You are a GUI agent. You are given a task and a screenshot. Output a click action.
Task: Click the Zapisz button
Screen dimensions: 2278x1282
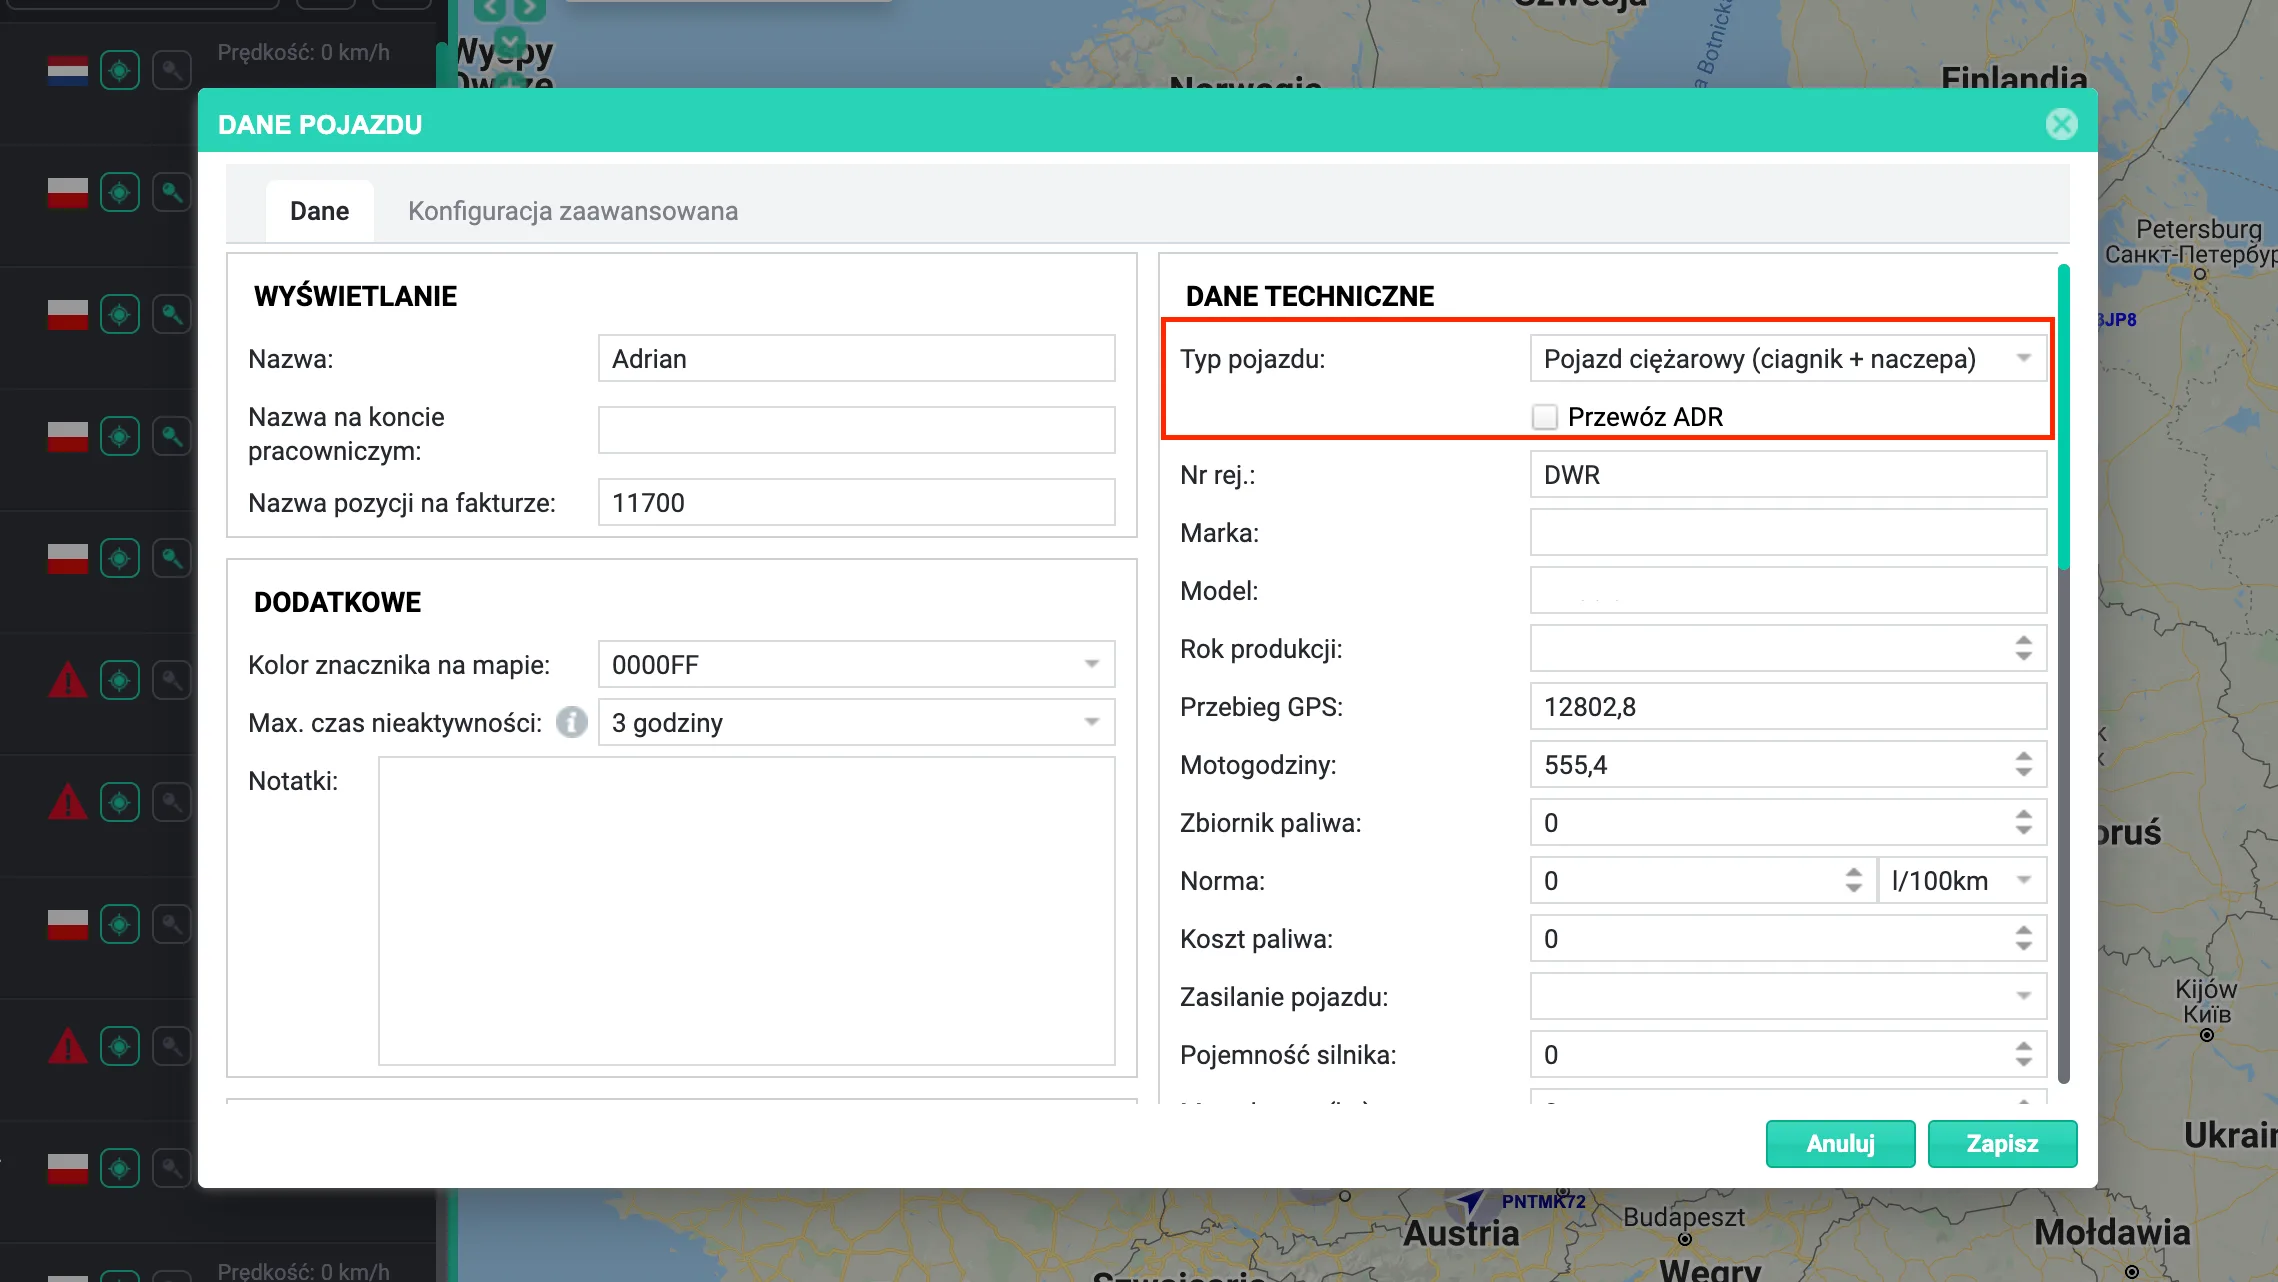click(2002, 1144)
